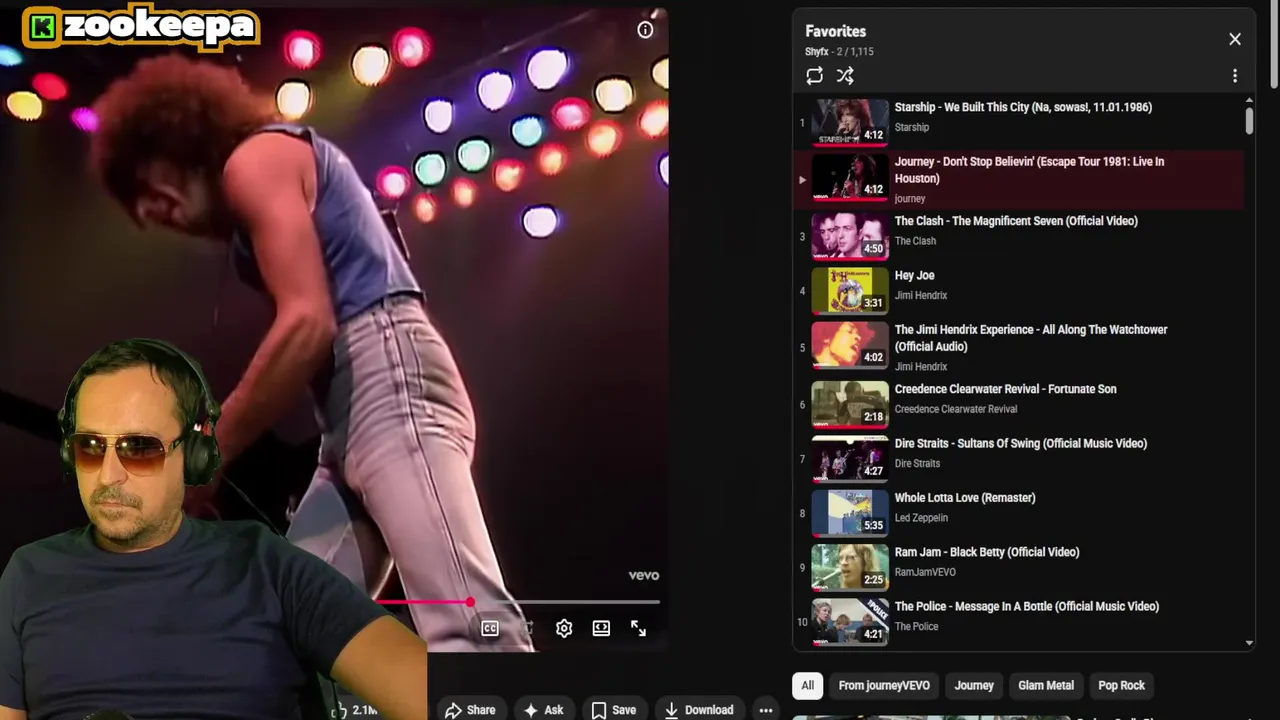Click playlist scroll up arrow
Image resolution: width=1280 pixels, height=720 pixels.
[1249, 100]
